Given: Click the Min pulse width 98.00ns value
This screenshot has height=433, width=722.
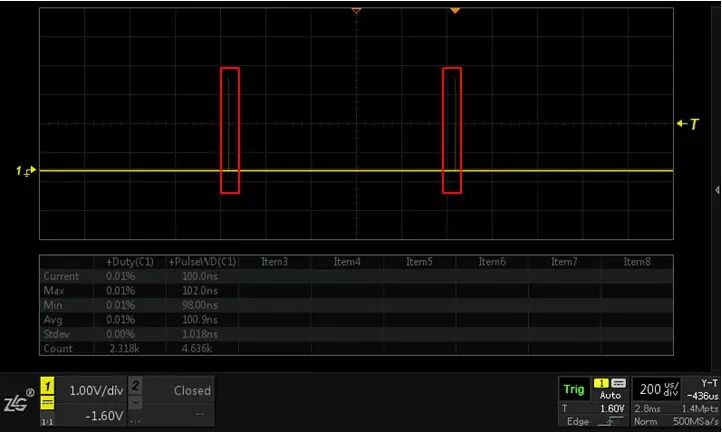Looking at the screenshot, I should [200, 305].
